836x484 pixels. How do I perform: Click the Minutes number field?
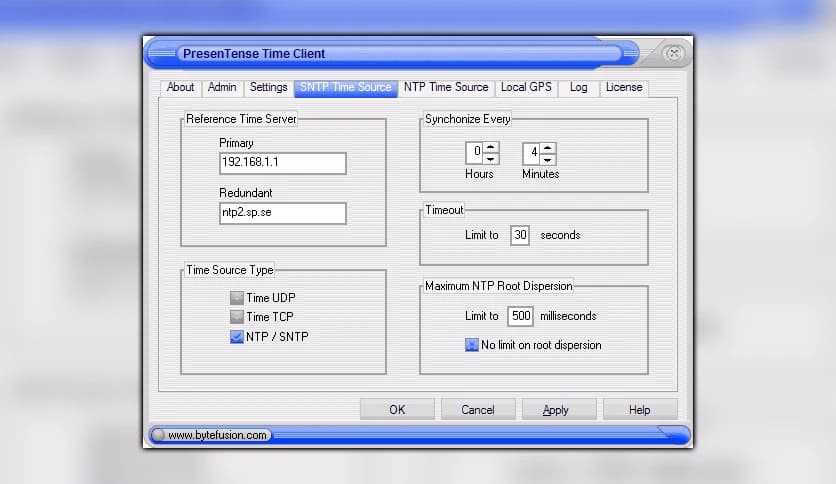[x=531, y=154]
